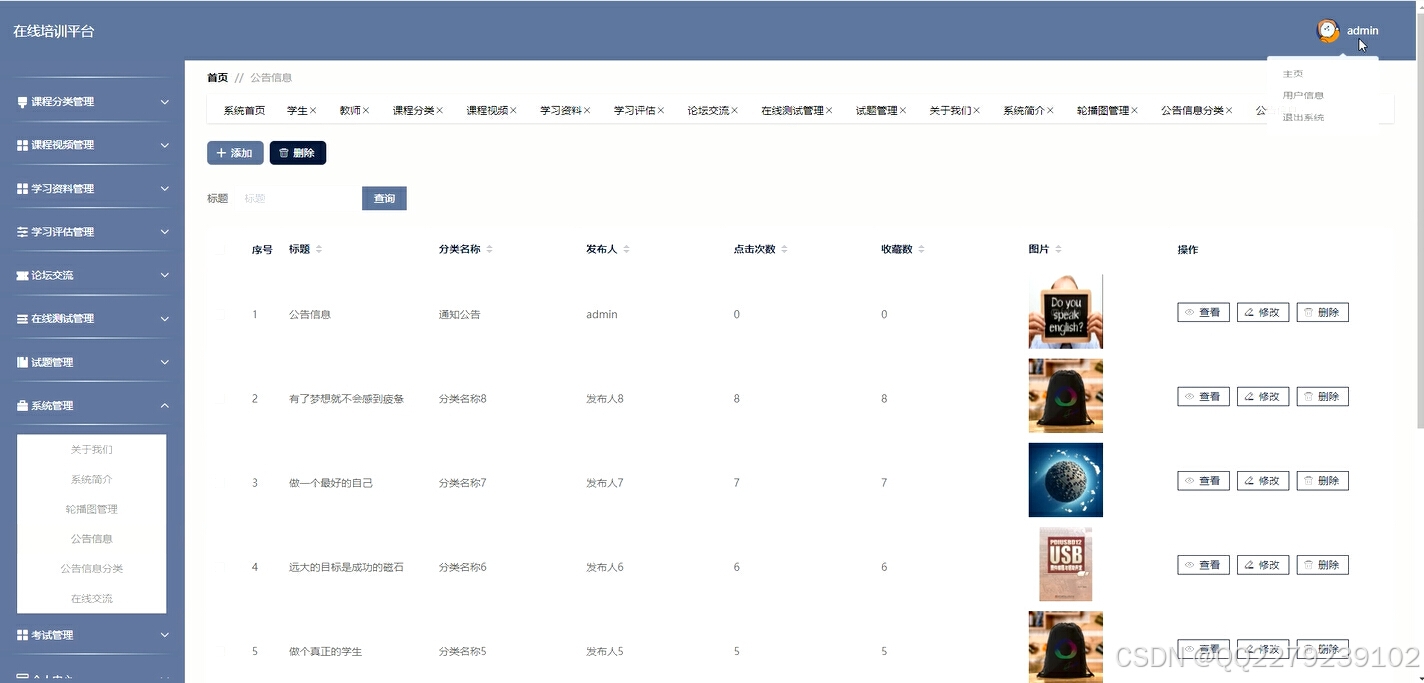Click 修改 on the 公告信息 row
Viewport: 1424px width, 683px height.
point(1262,312)
